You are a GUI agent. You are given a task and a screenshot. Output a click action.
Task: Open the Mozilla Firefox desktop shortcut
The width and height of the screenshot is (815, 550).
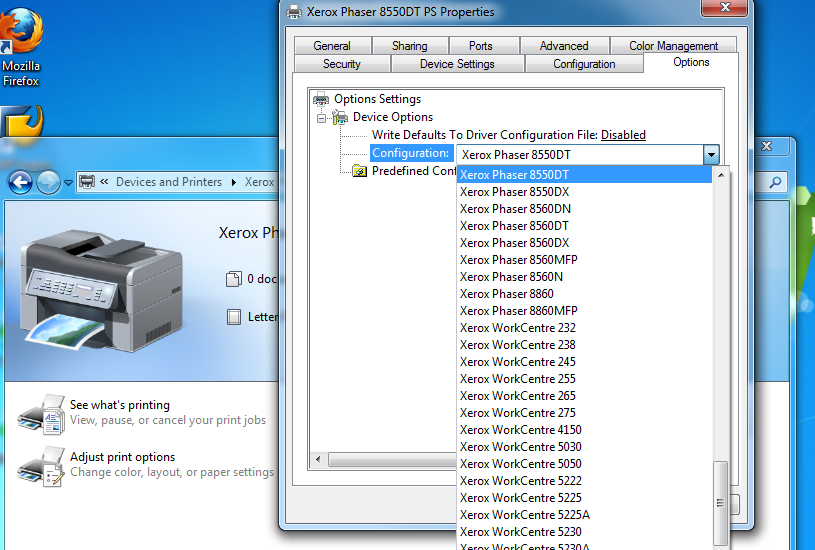point(21,47)
